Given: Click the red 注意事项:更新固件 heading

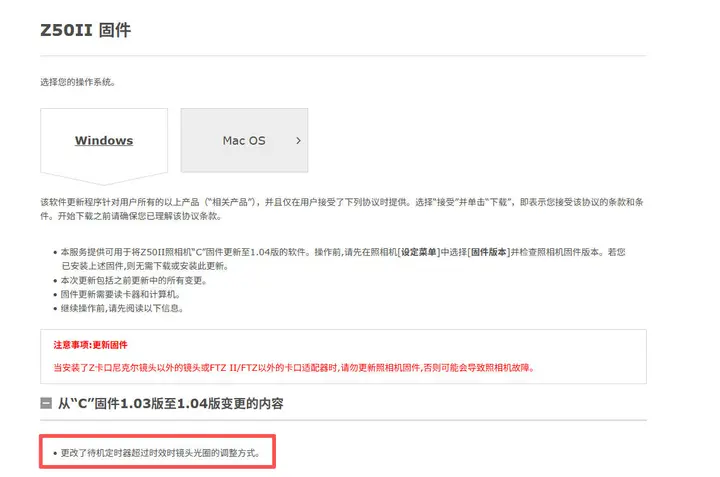Looking at the screenshot, I should pos(90,345).
